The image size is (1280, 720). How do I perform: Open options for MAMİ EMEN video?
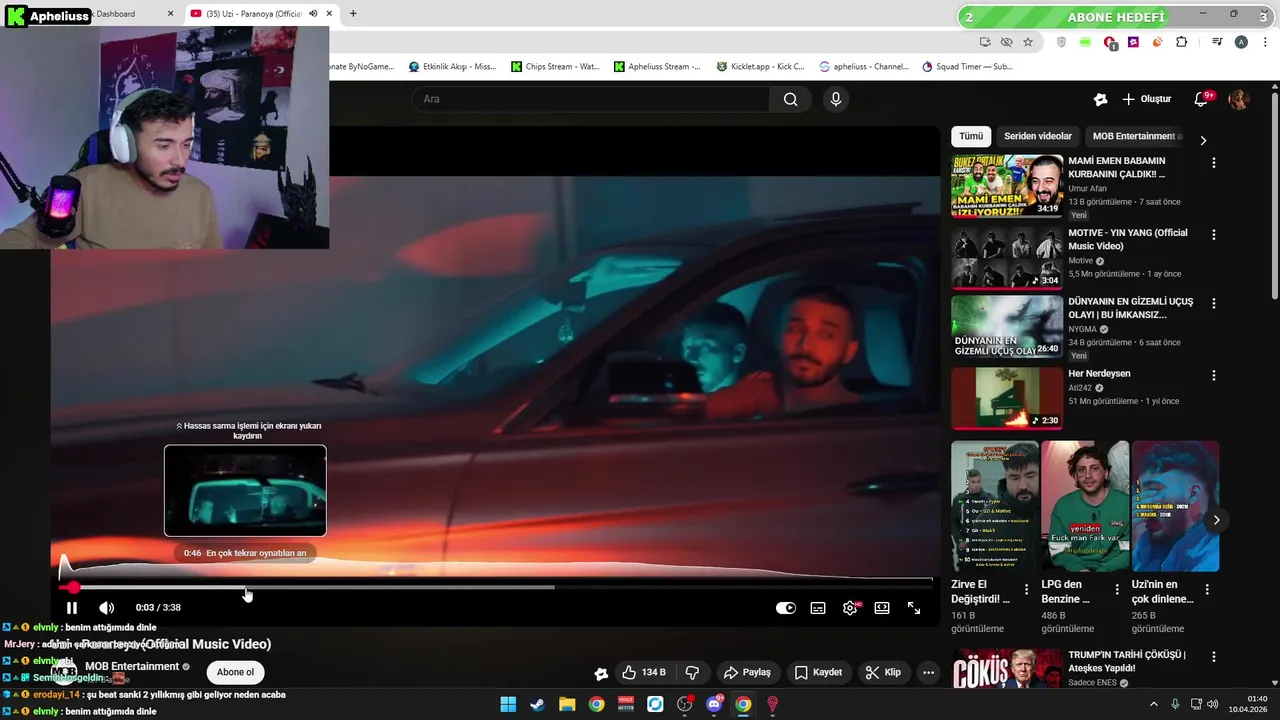click(1214, 163)
